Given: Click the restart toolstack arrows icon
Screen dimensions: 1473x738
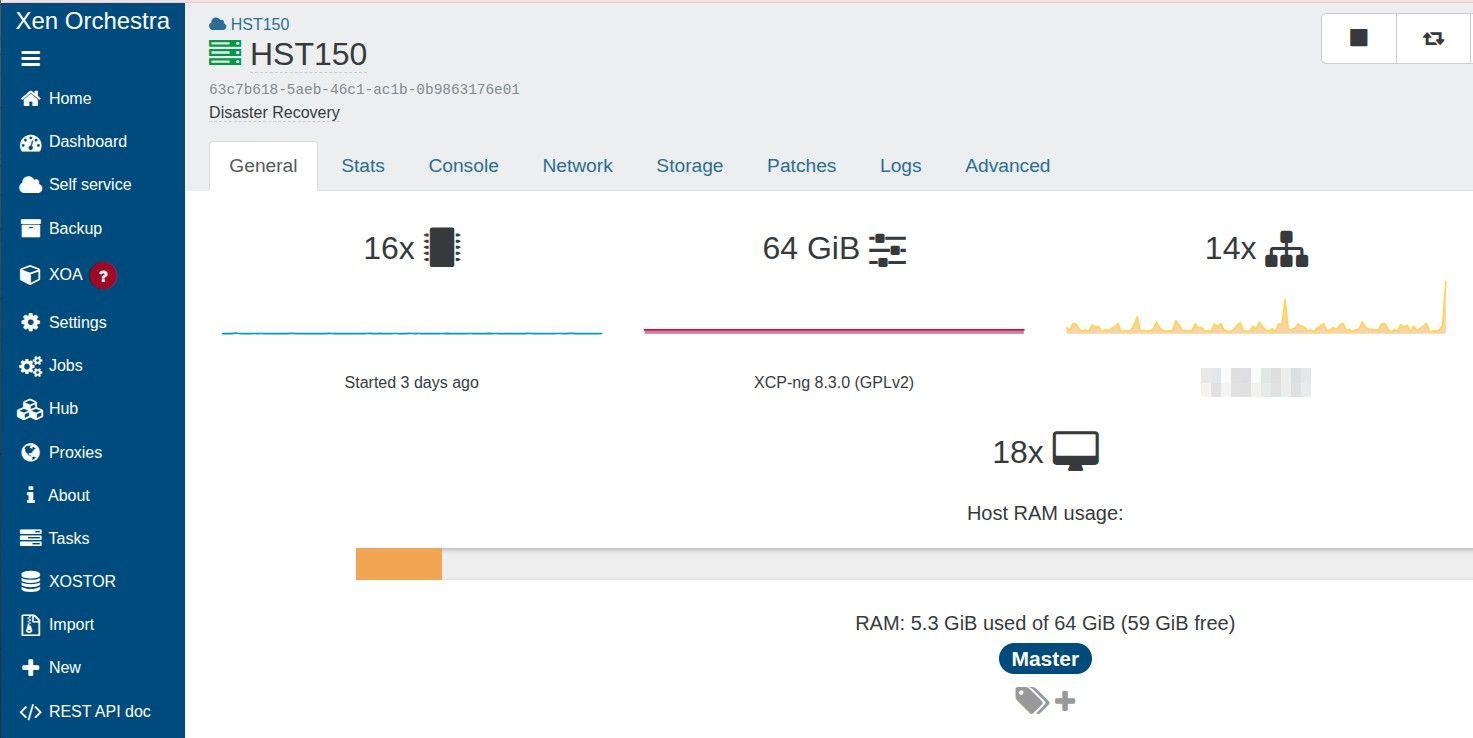Looking at the screenshot, I should tap(1433, 38).
